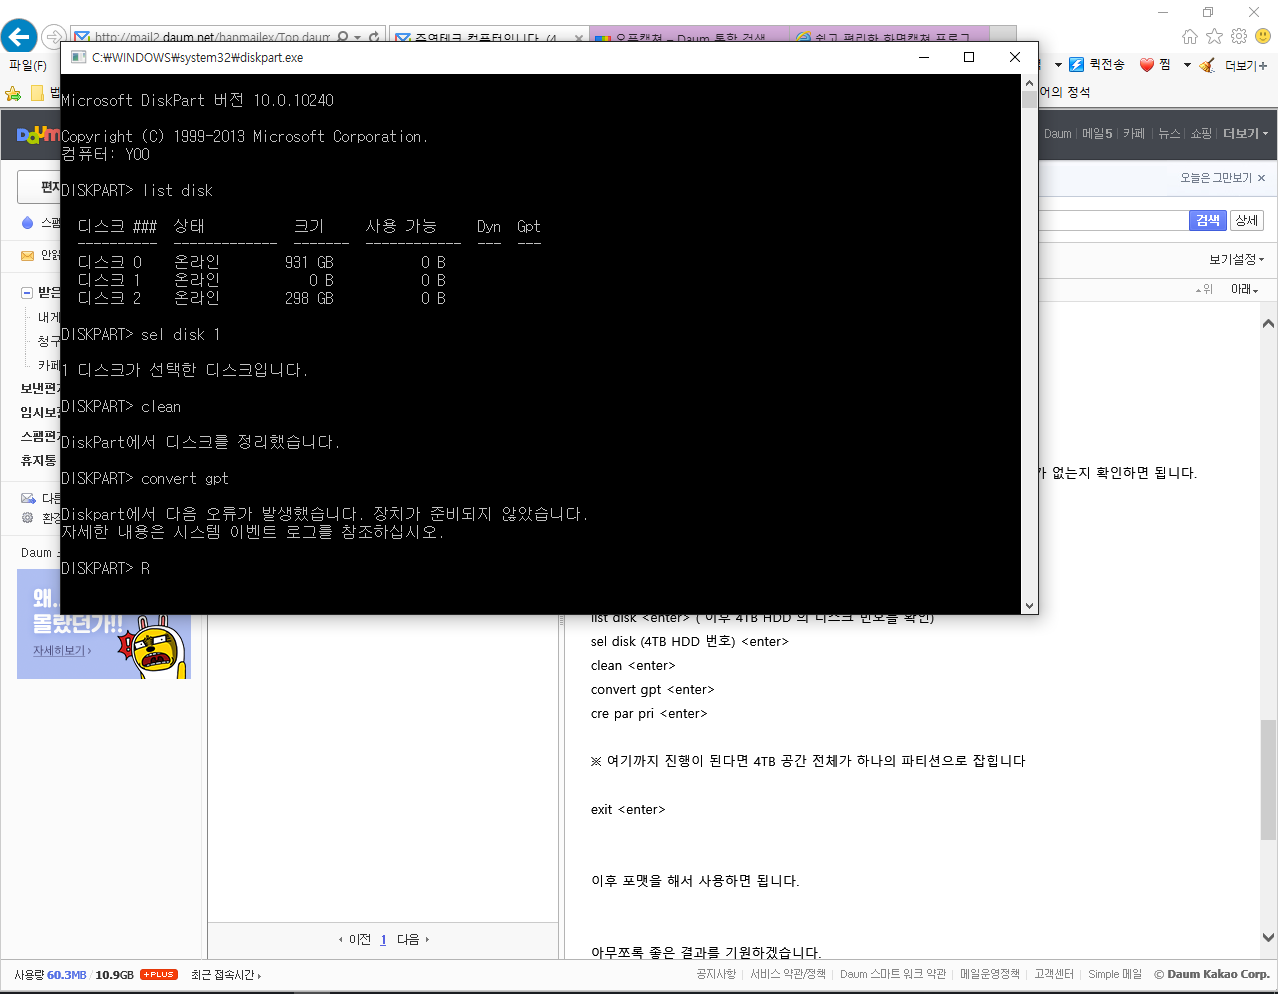This screenshot has width=1278, height=994.
Task: Open the 아래 navigation dropdown
Action: tap(1244, 289)
